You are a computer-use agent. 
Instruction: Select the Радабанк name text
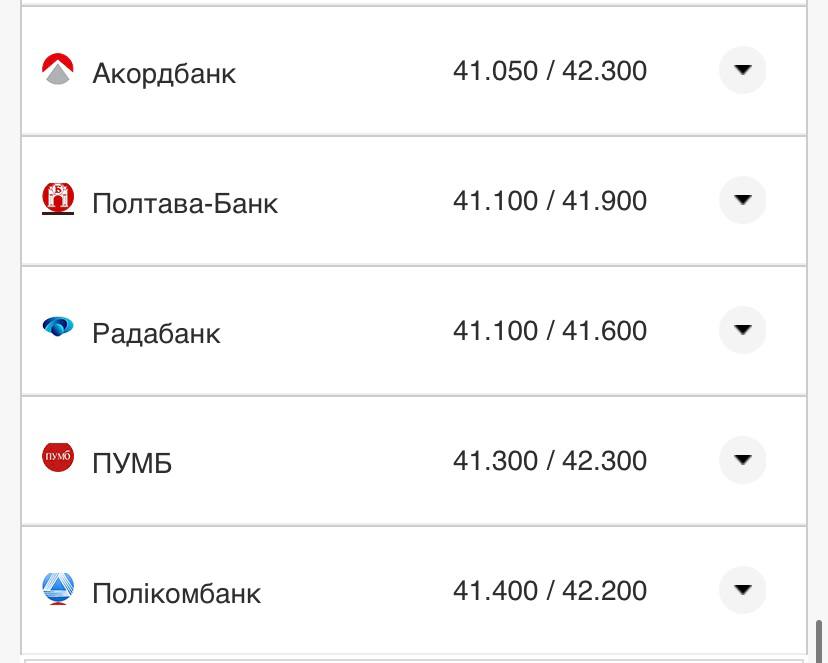coord(156,333)
